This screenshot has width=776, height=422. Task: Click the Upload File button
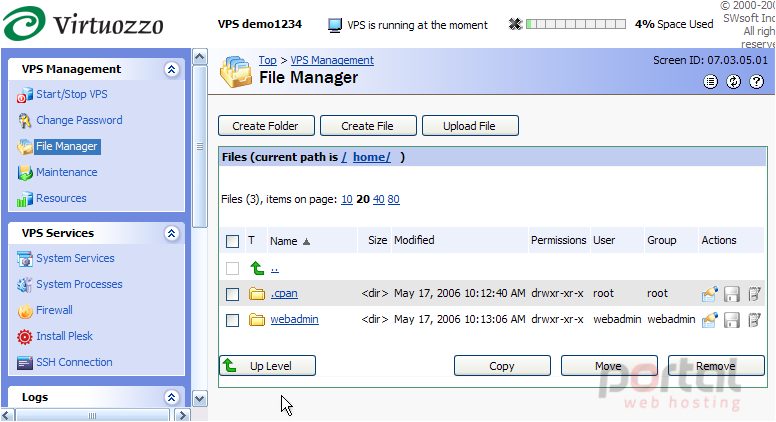470,126
